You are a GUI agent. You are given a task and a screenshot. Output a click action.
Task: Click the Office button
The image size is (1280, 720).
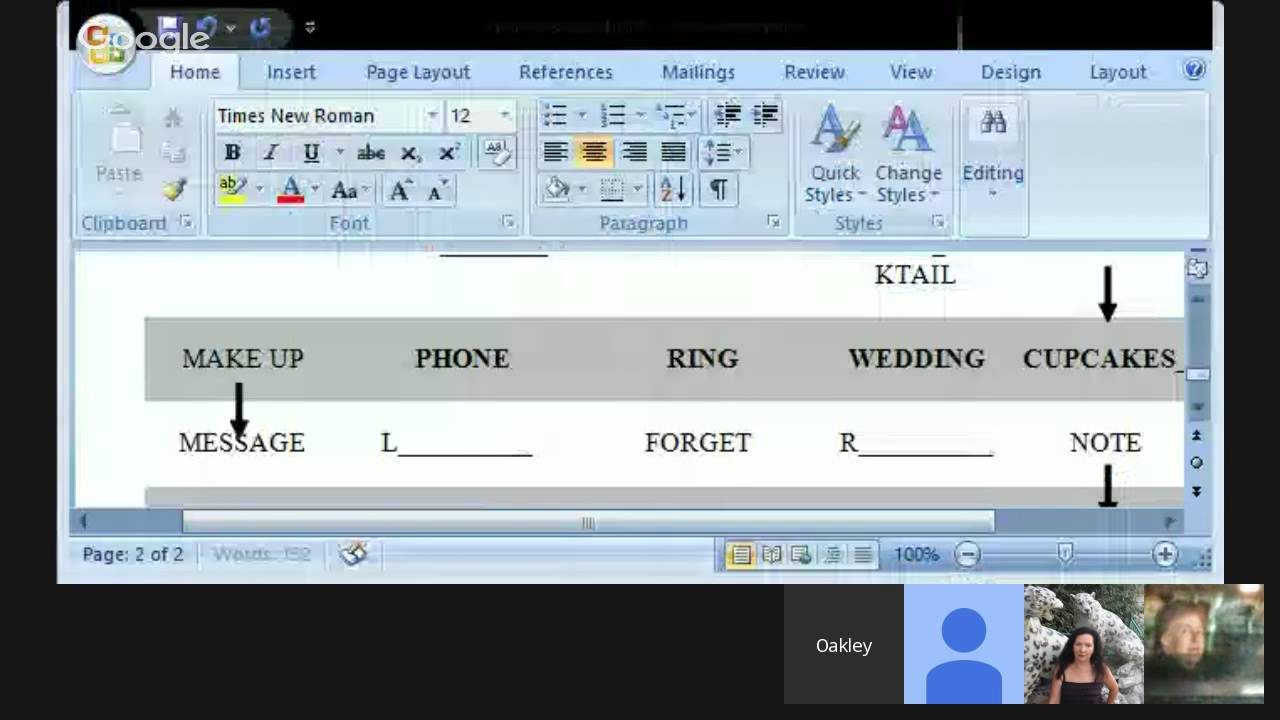[107, 43]
